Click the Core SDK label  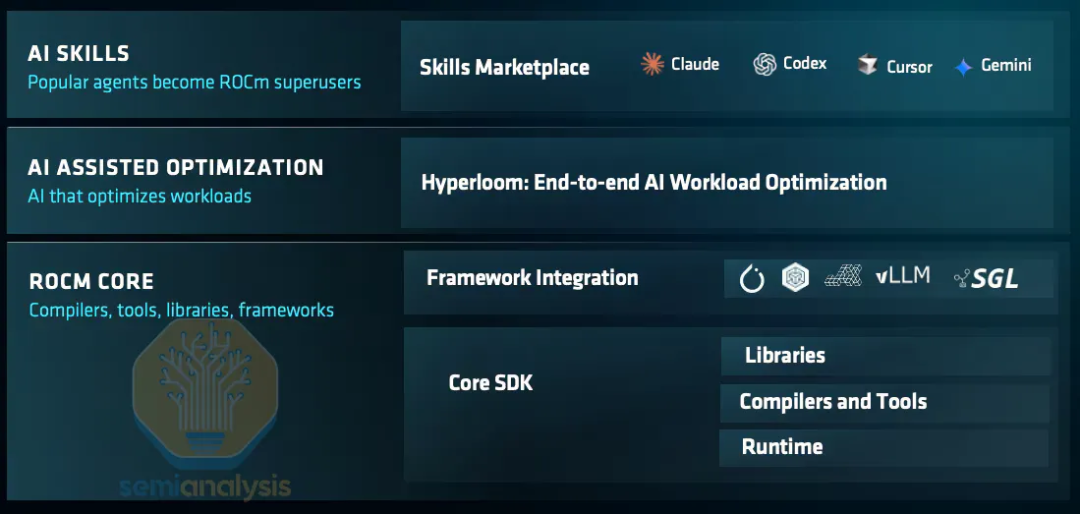click(490, 382)
